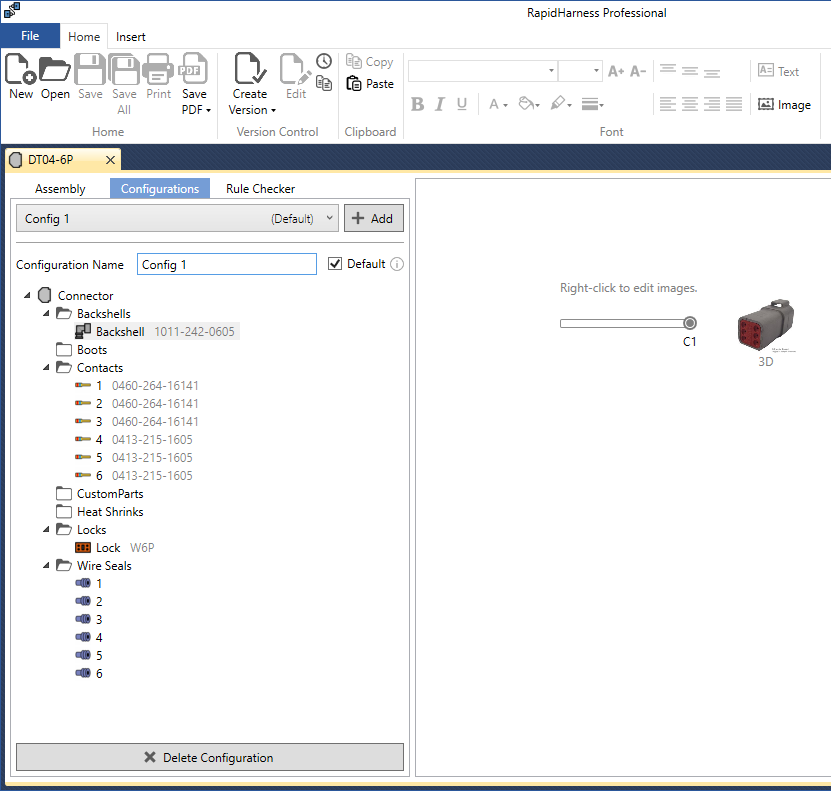This screenshot has height=791, width=831.
Task: Toggle Italic formatting
Action: (x=439, y=104)
